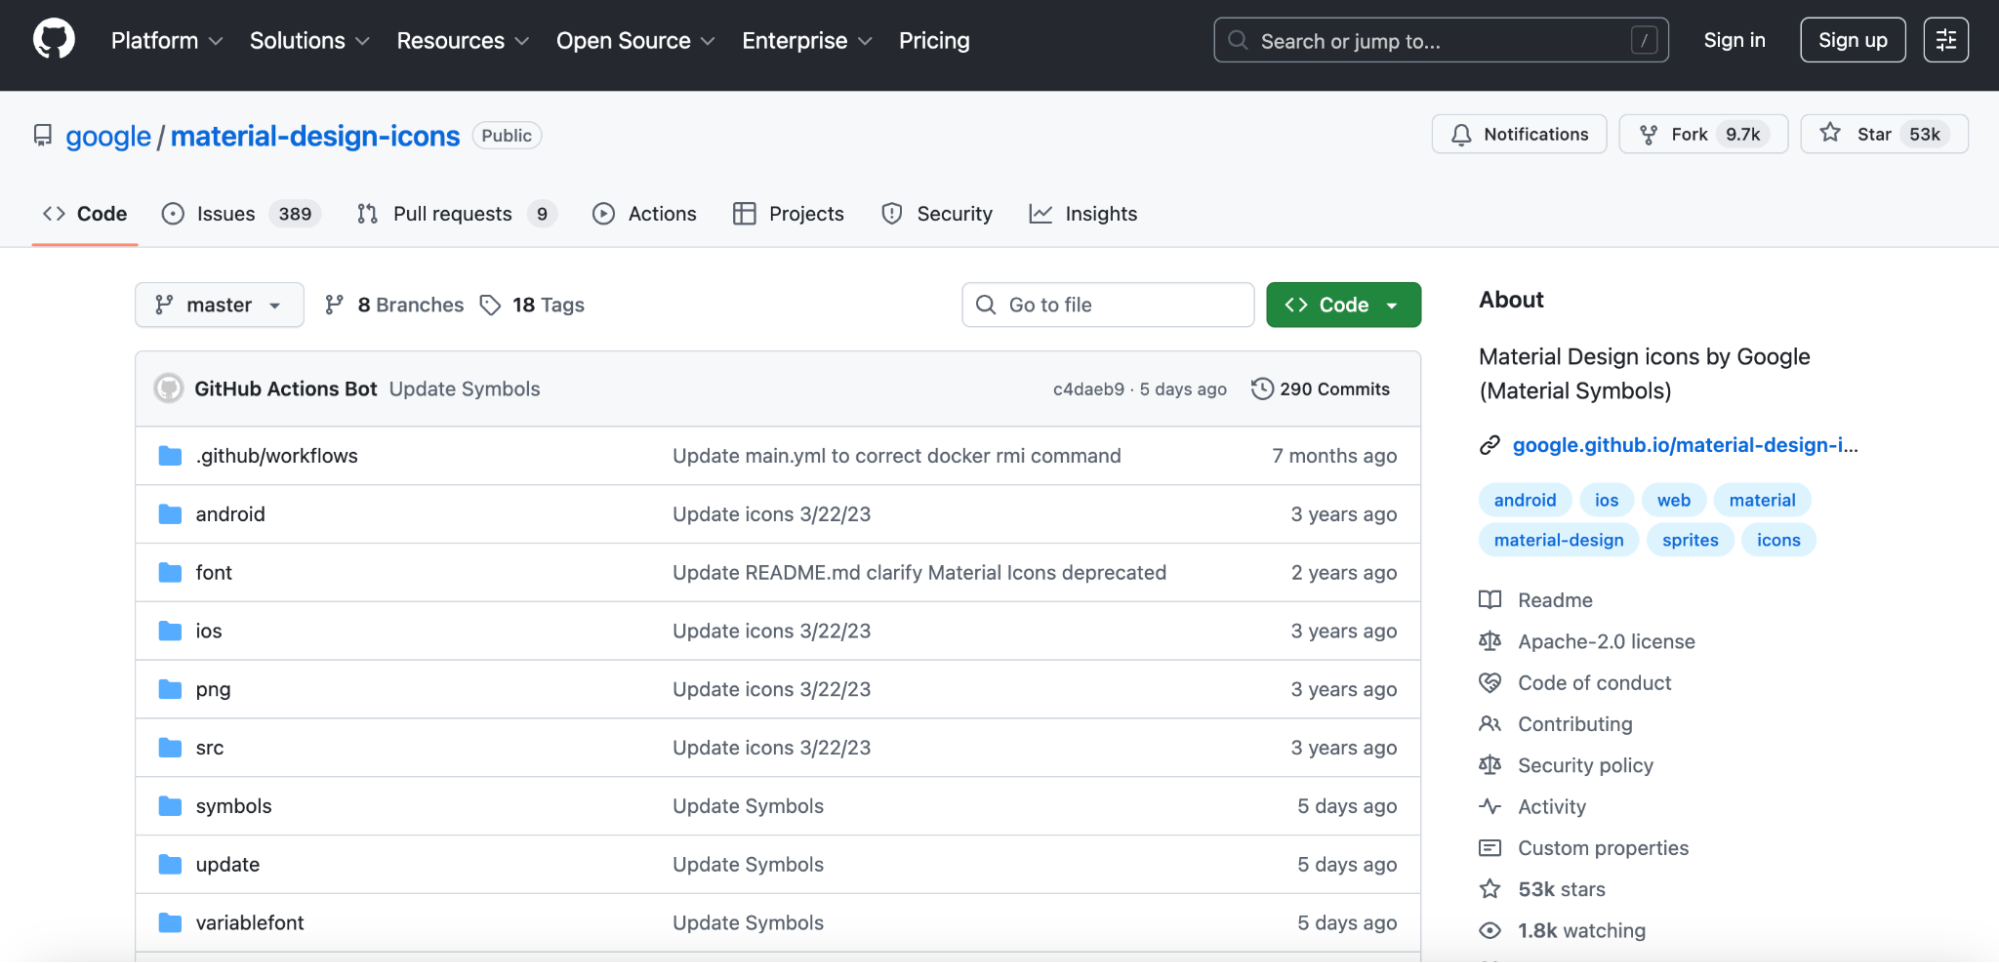1999x963 pixels.
Task: Open the Pull requests tab
Action: pyautogui.click(x=455, y=214)
